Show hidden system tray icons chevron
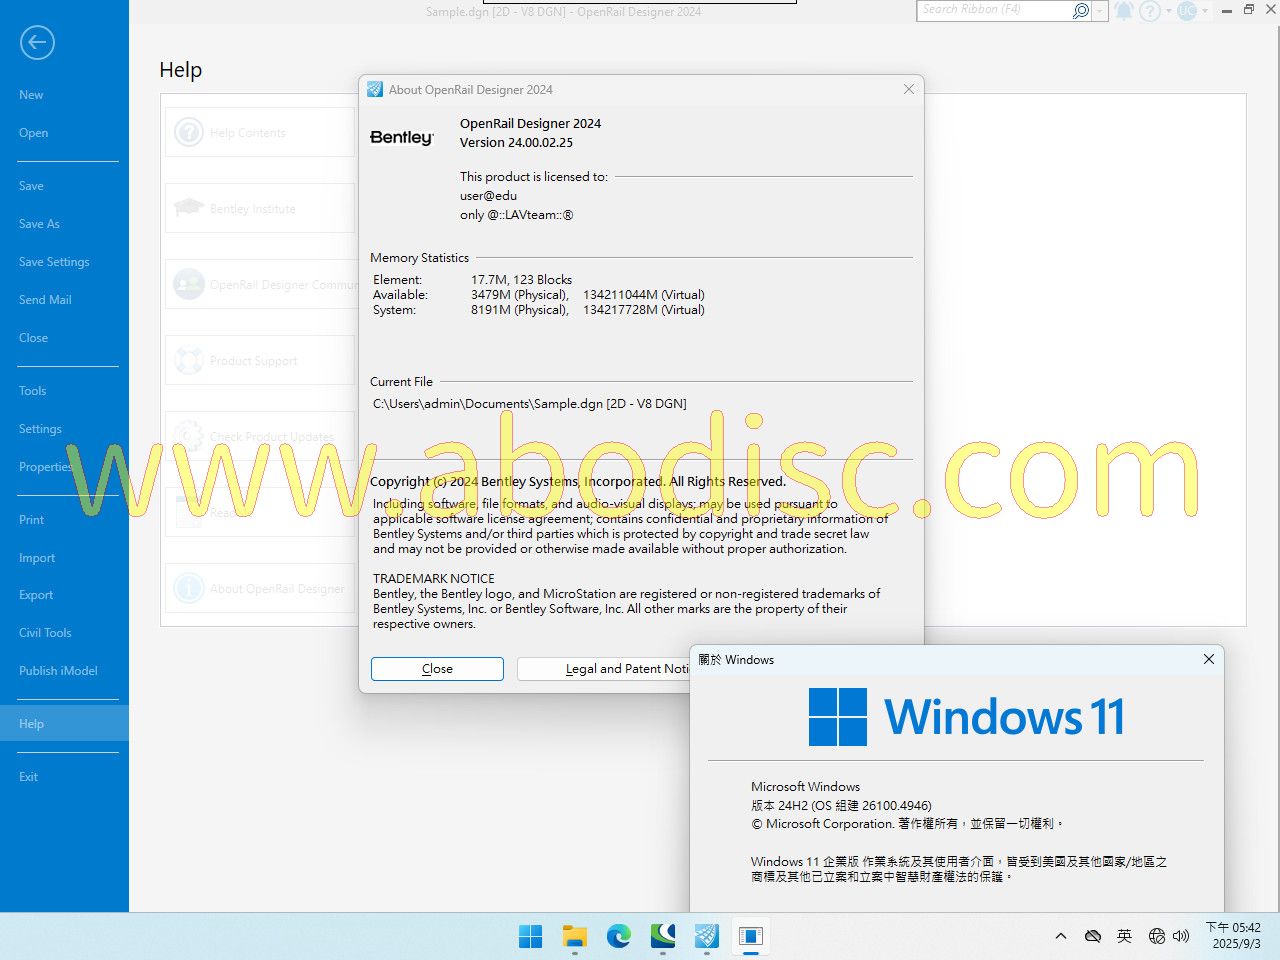Image resolution: width=1280 pixels, height=960 pixels. (x=1061, y=936)
